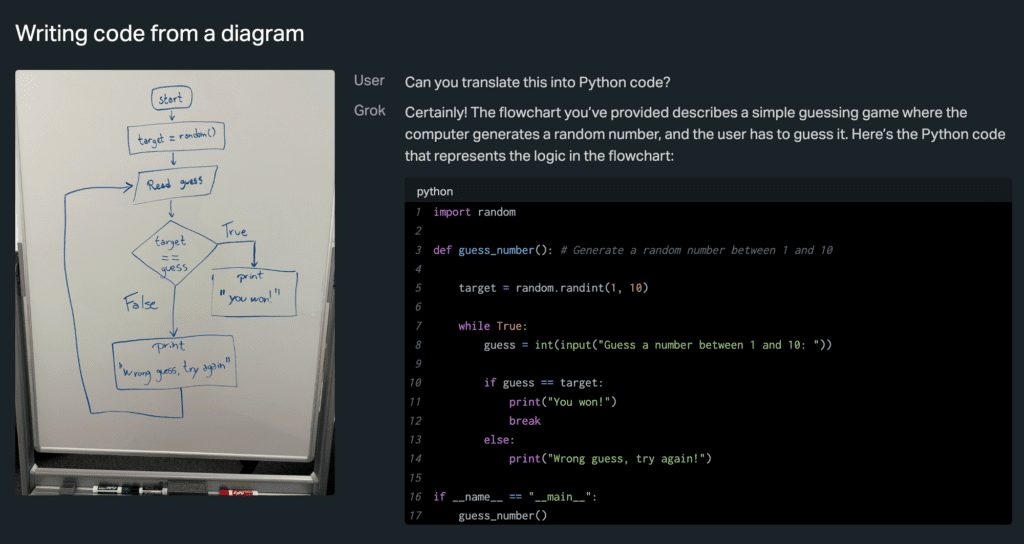
Task: Click the 'import random' code line
Action: 474,212
